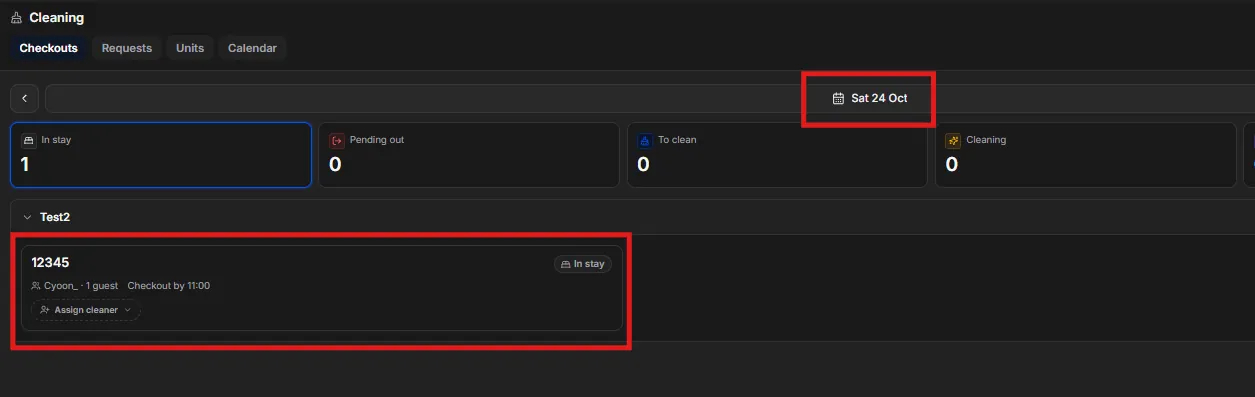Switch to the Checkouts tab

(x=49, y=48)
